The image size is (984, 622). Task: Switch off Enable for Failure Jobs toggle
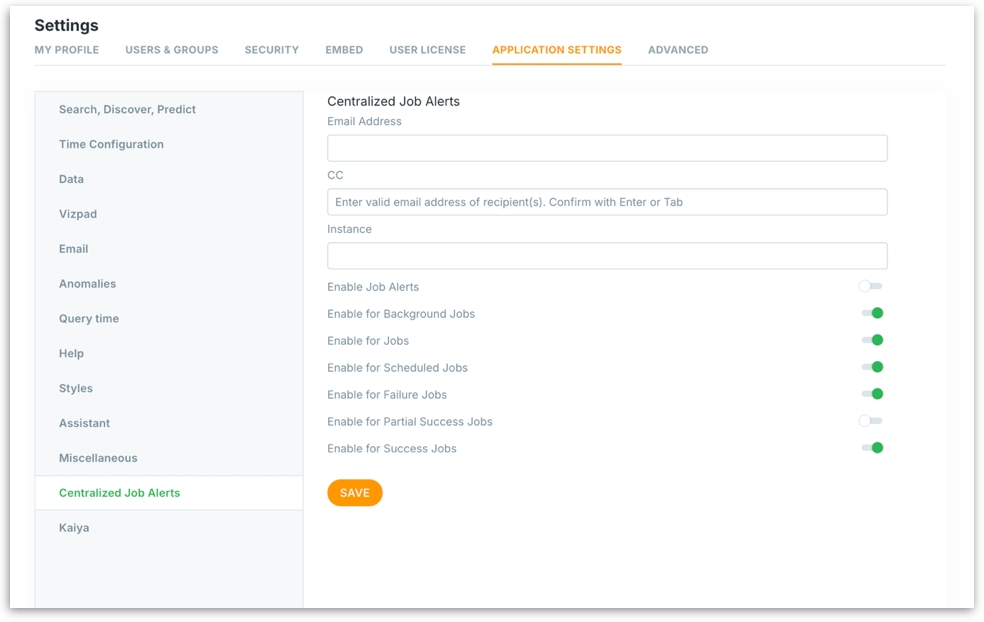[872, 395]
